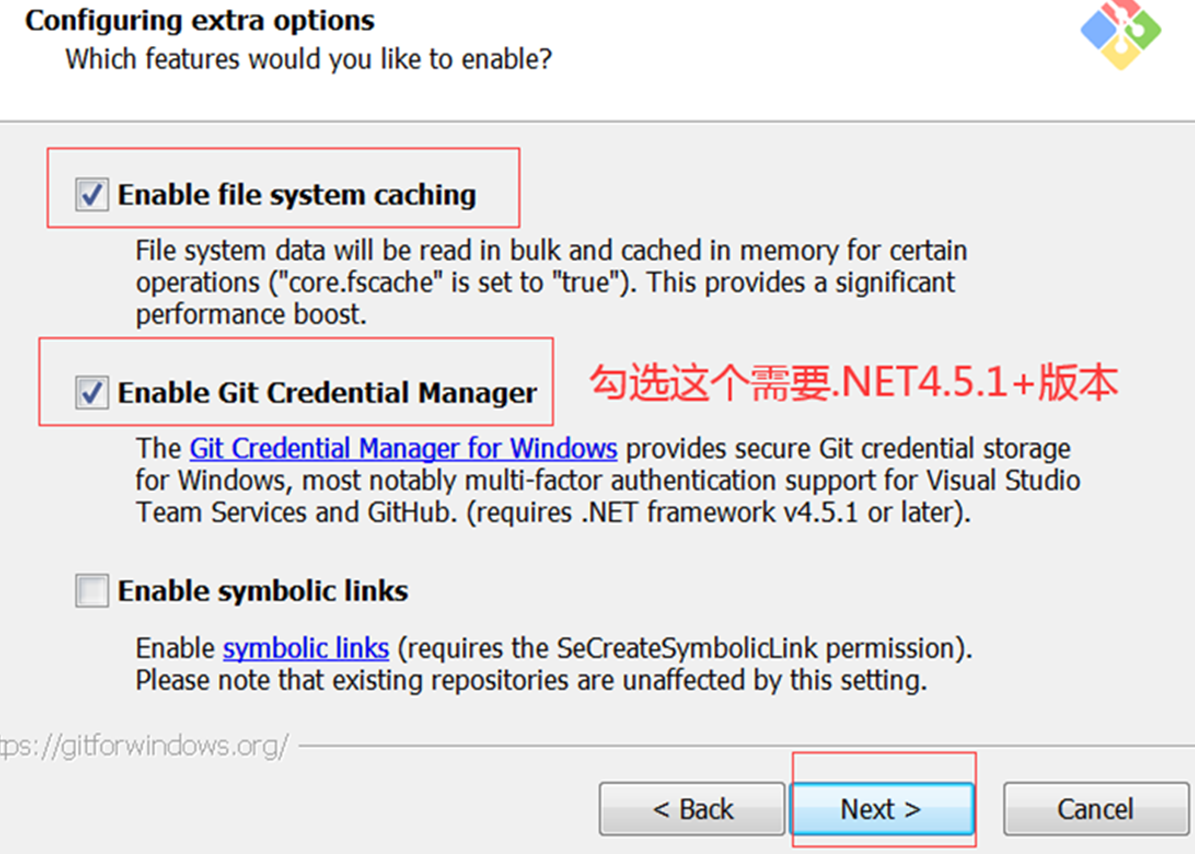Viewport: 1195px width, 854px height.
Task: Click the Enable symbolic links label
Action: point(262,590)
